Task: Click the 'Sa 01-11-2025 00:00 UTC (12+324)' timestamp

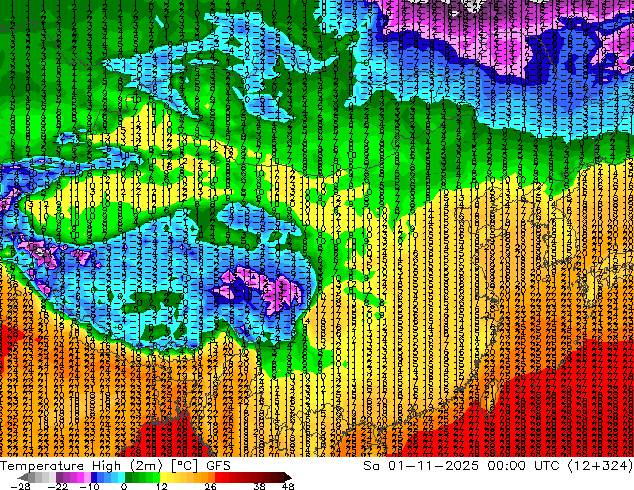Action: pyautogui.click(x=498, y=466)
